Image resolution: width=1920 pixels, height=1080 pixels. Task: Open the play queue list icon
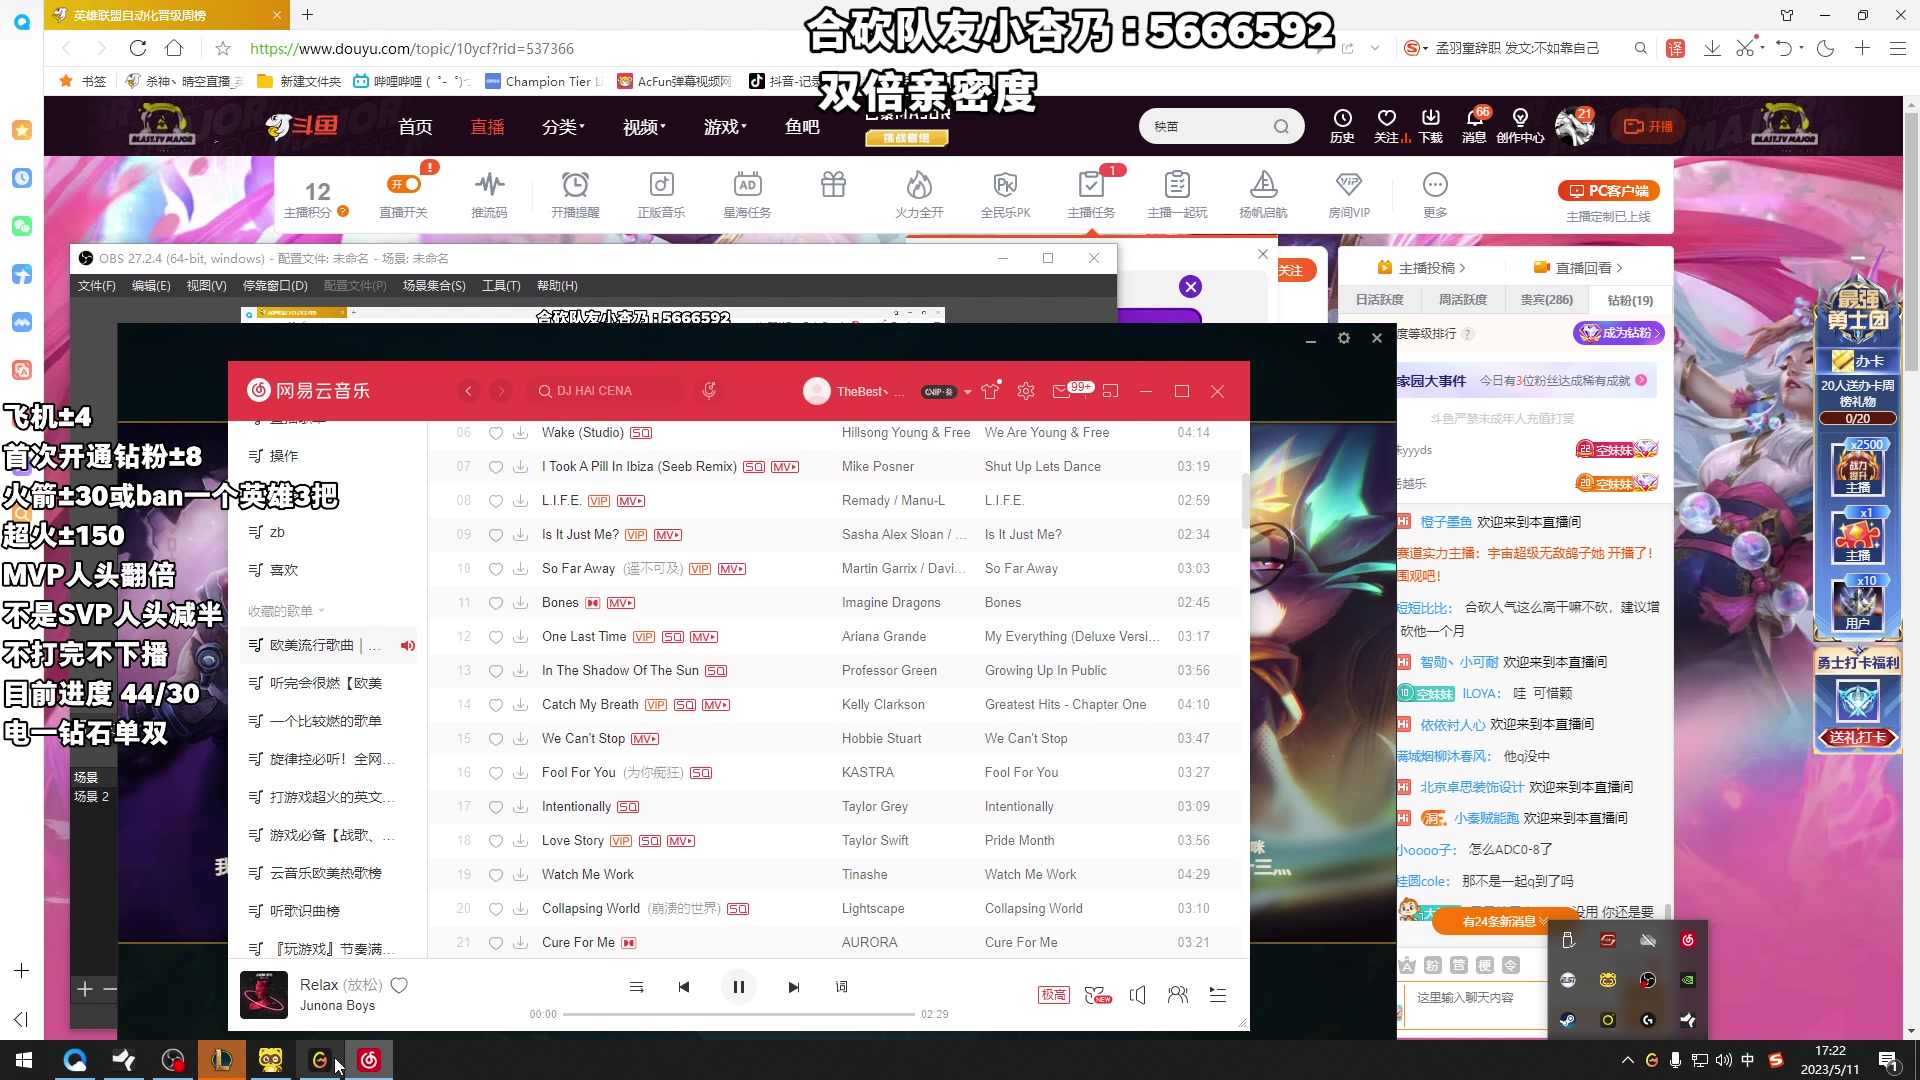(1218, 994)
